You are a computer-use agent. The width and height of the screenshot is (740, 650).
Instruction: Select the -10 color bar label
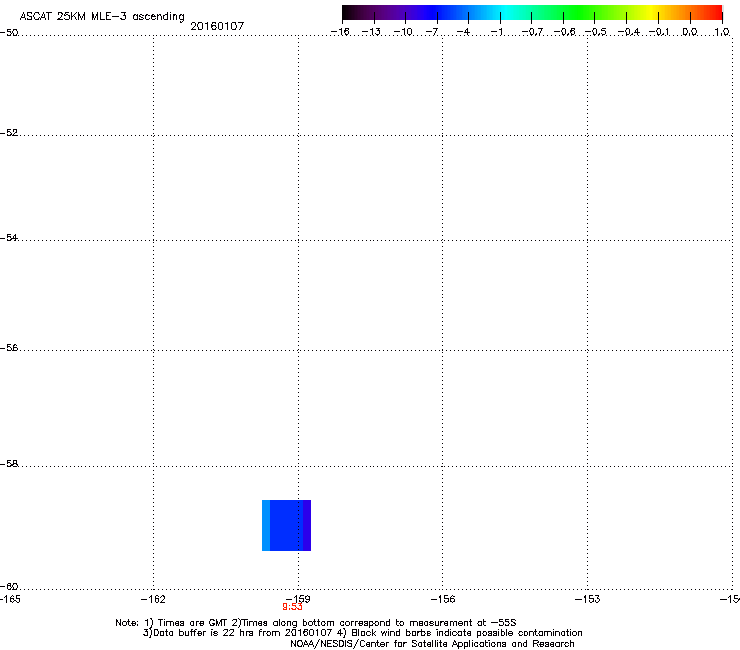coord(403,32)
